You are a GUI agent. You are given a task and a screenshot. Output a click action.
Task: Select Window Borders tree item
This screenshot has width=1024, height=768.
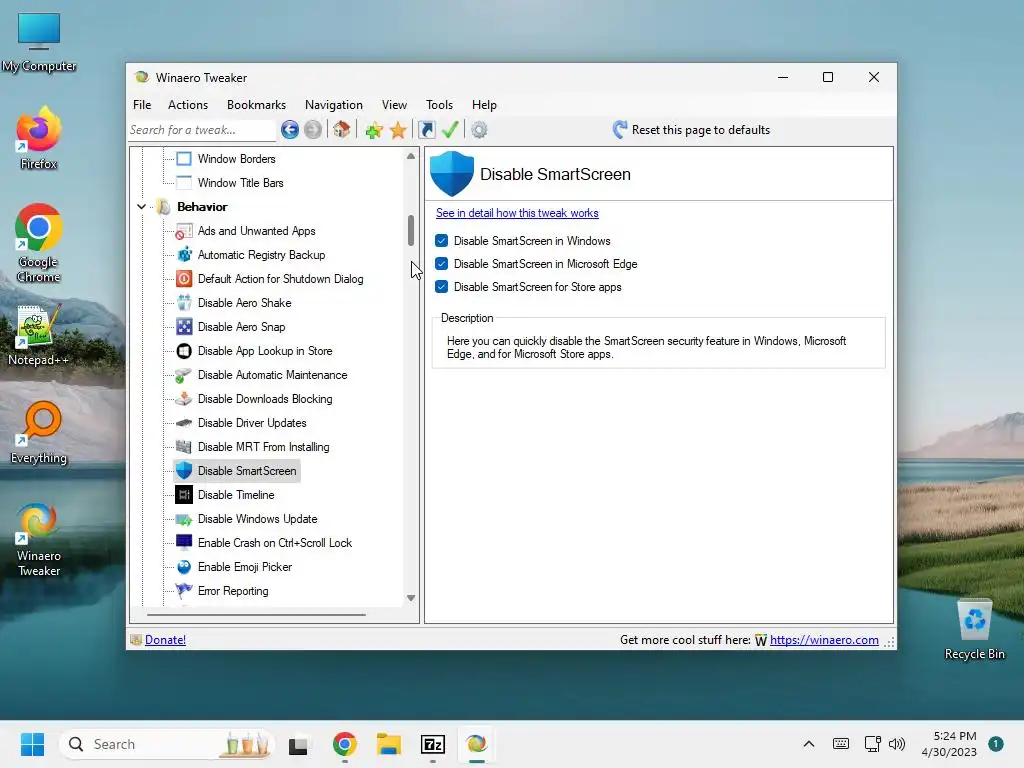(236, 159)
